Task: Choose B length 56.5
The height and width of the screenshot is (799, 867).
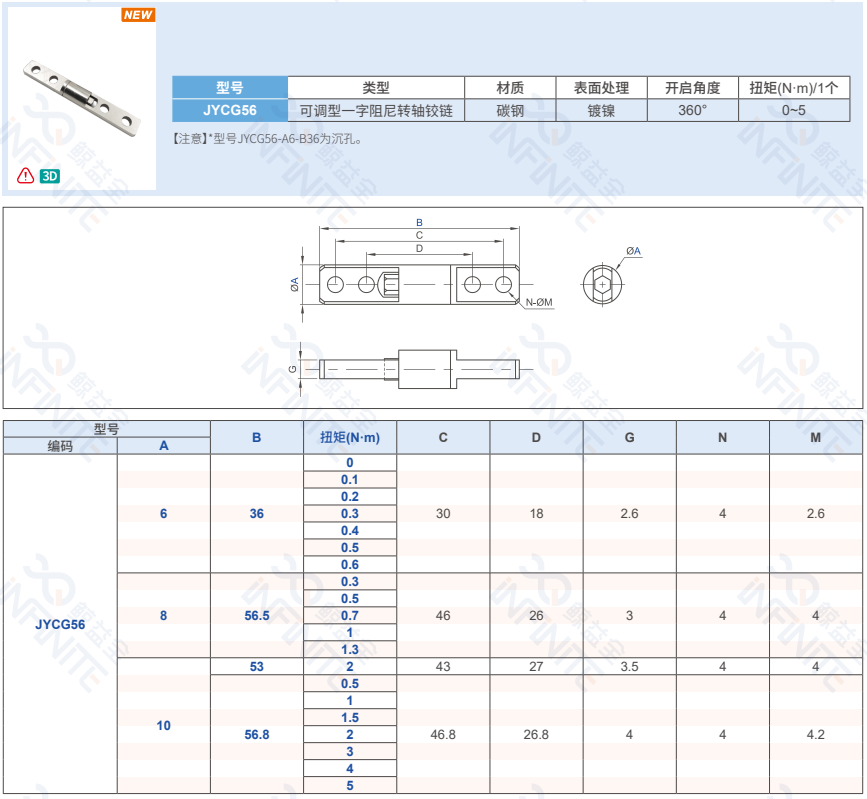Action: click(257, 615)
